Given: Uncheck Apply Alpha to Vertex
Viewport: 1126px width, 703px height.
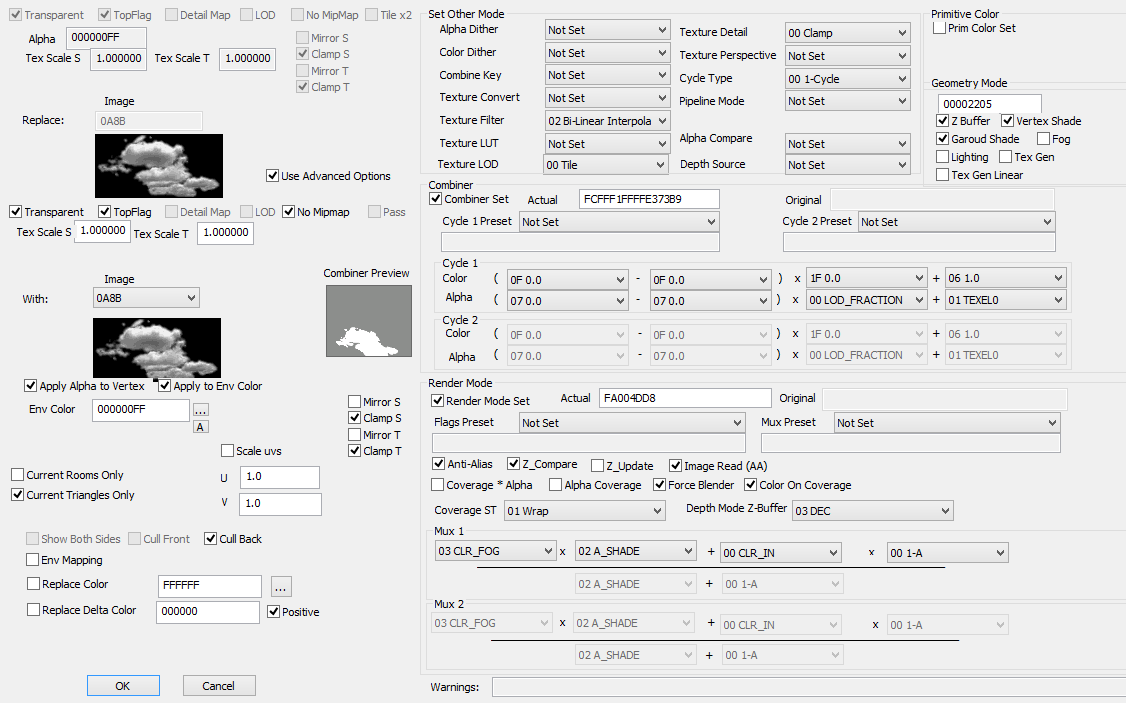Looking at the screenshot, I should pyautogui.click(x=30, y=386).
